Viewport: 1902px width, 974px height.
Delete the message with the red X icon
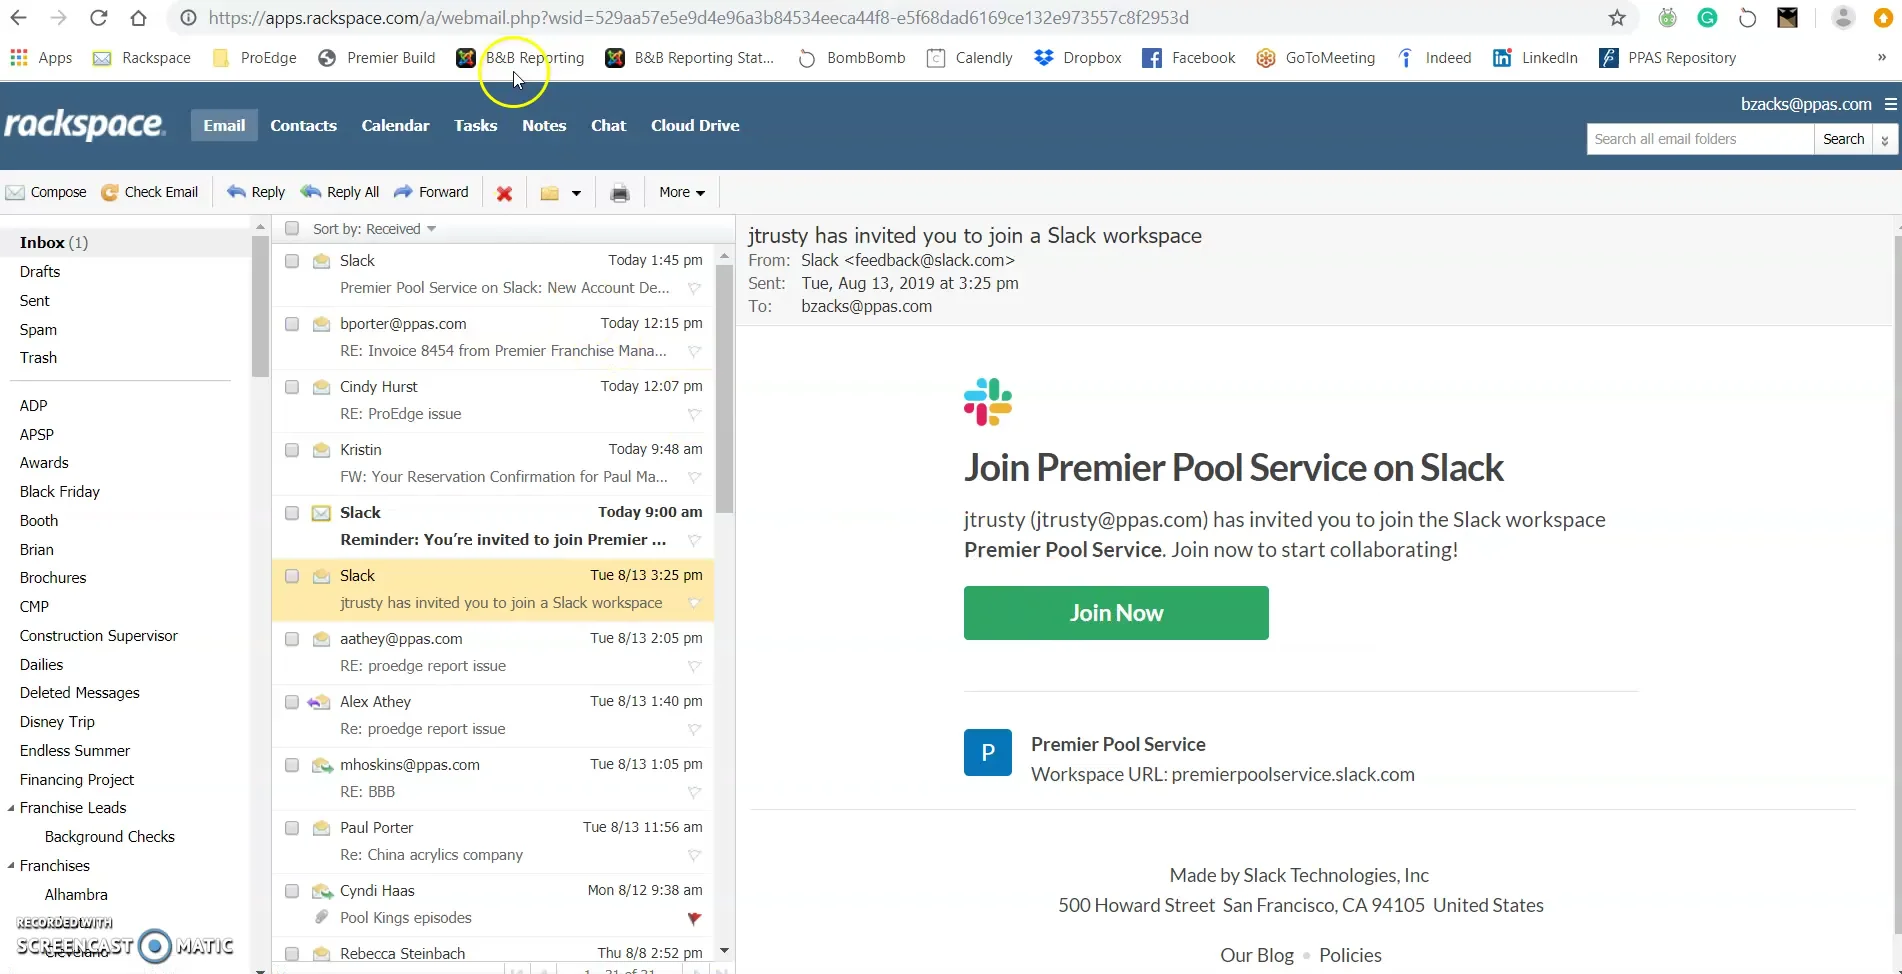504,193
